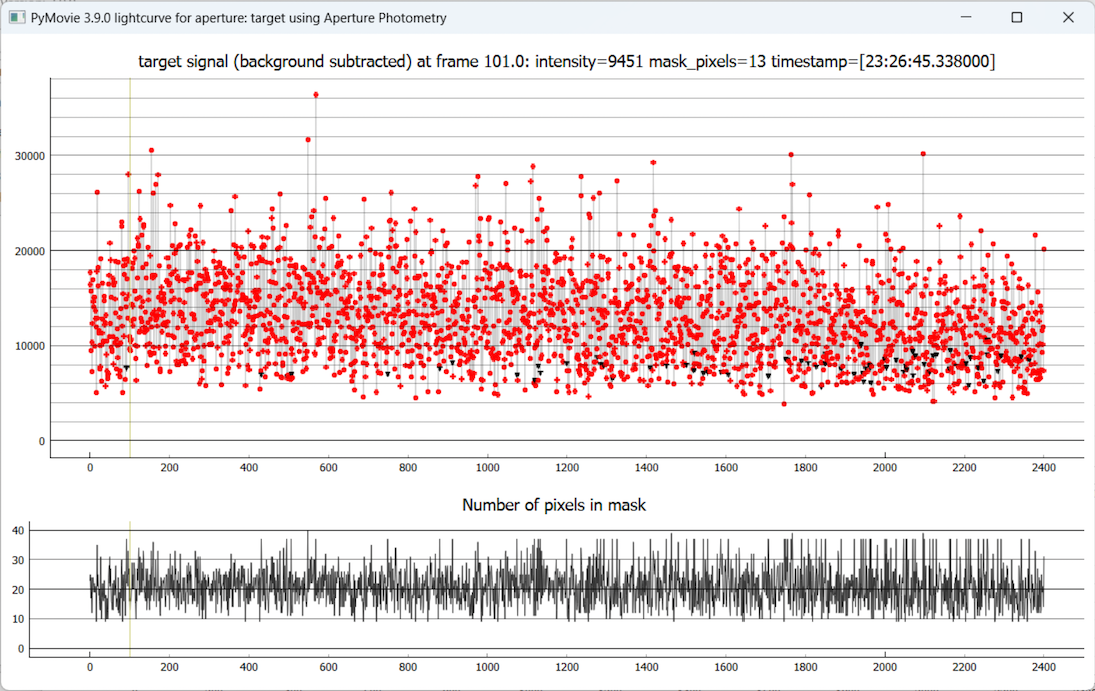Click the PyMovie icon in the title bar
The image size is (1095, 691).
click(x=16, y=18)
